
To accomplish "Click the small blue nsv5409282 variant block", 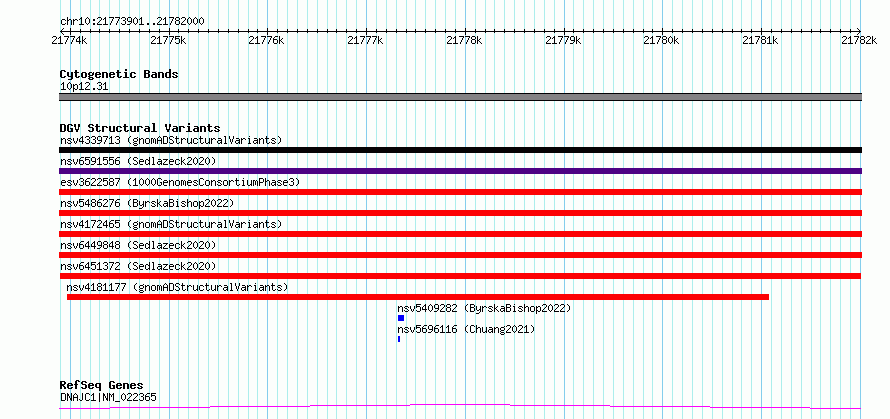I will point(401,318).
